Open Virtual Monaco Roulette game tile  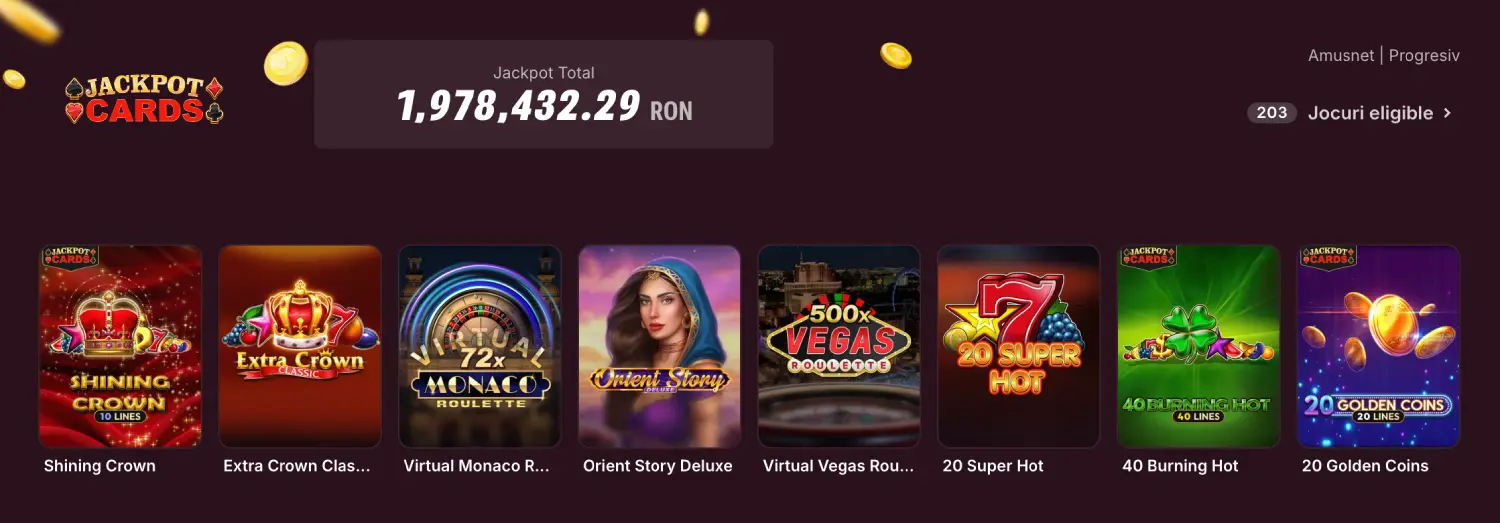(480, 346)
